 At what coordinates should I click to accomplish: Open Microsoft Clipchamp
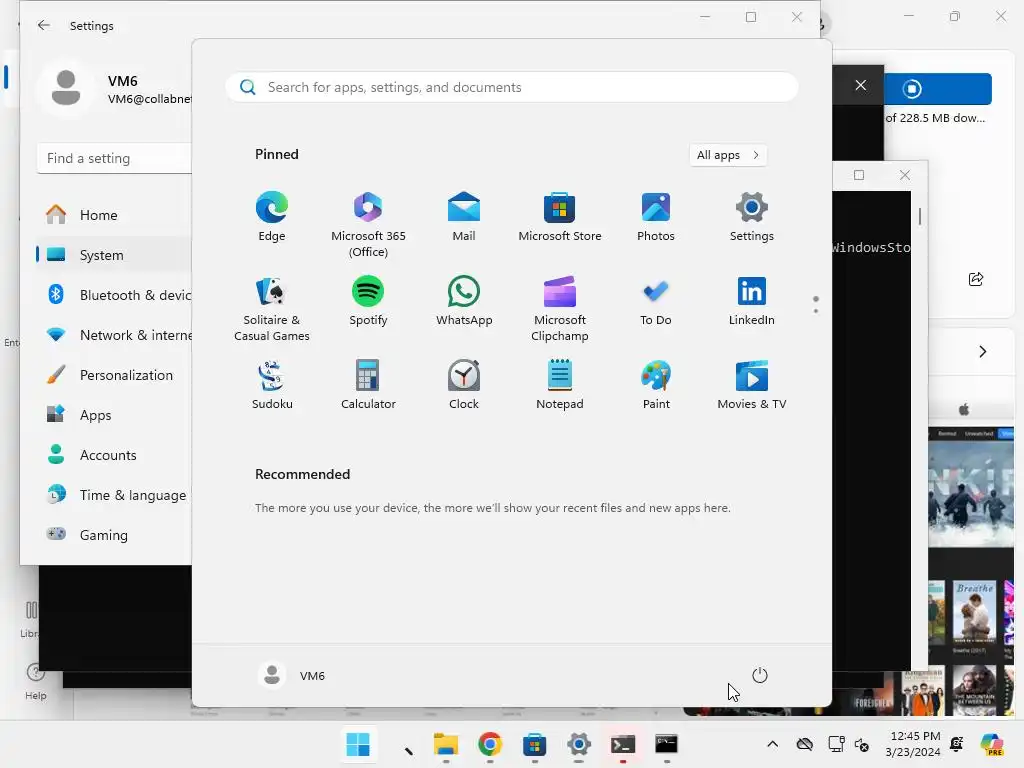[560, 309]
